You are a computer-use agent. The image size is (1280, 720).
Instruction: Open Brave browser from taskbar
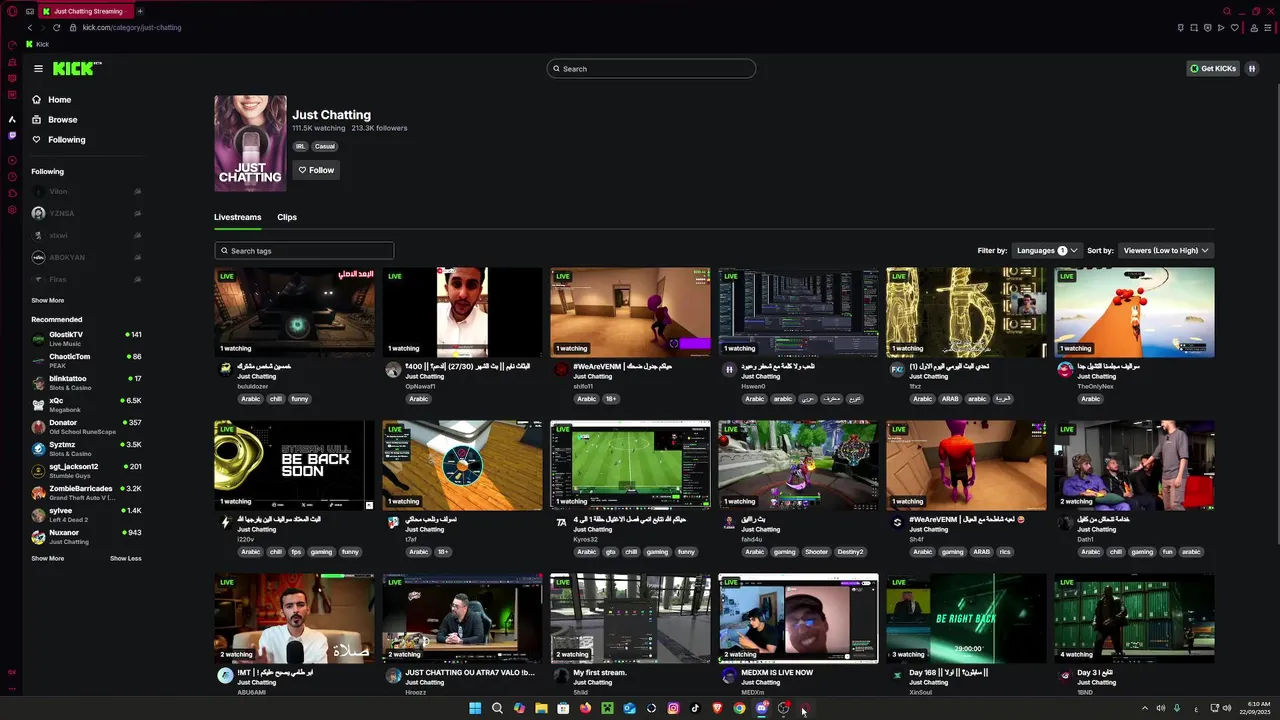(717, 708)
